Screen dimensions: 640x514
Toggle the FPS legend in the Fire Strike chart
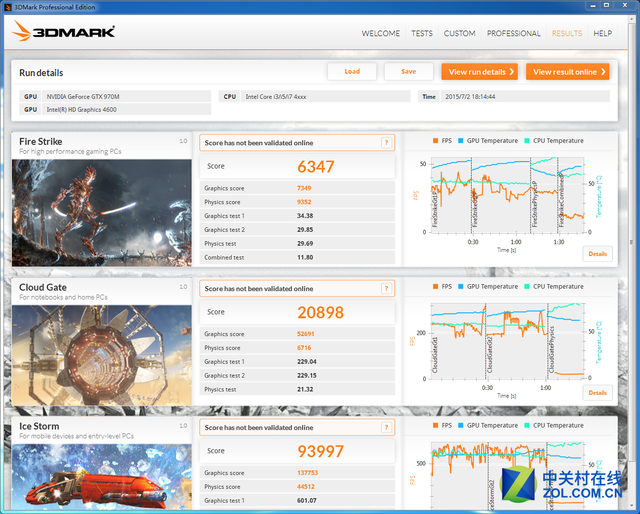tap(441, 141)
